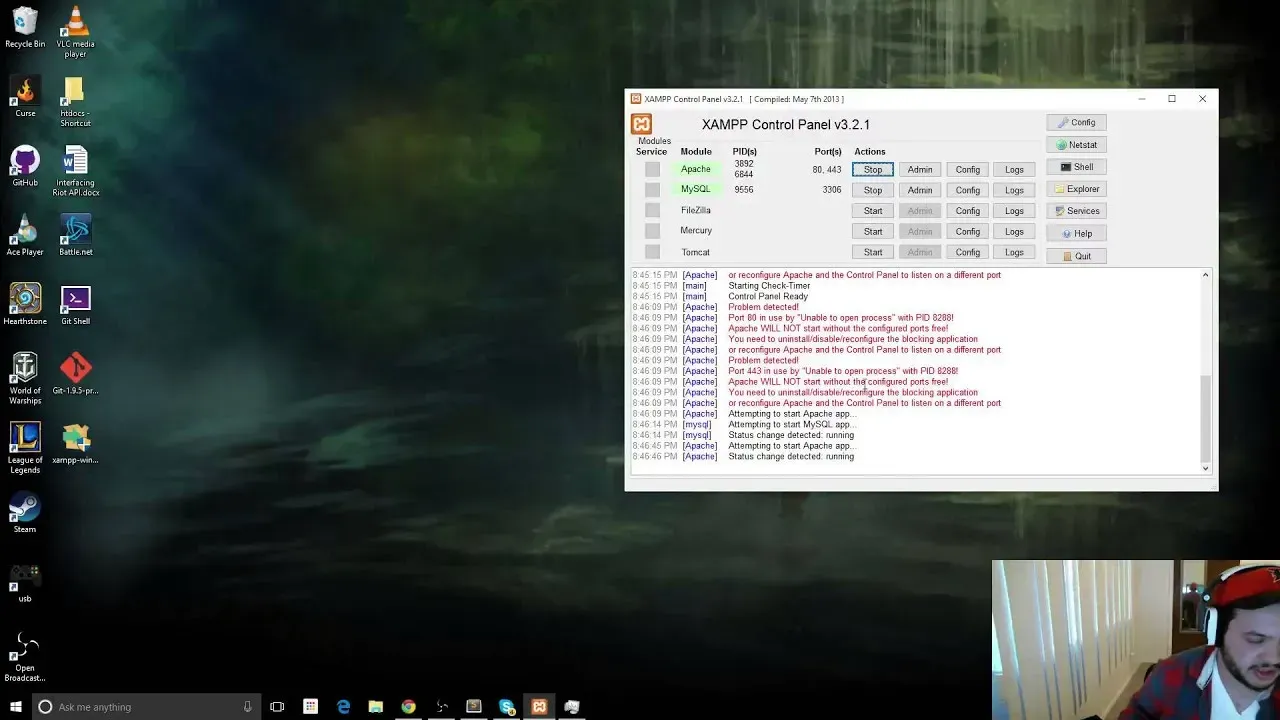
Task: Open Tomcat Config options
Action: (967, 252)
